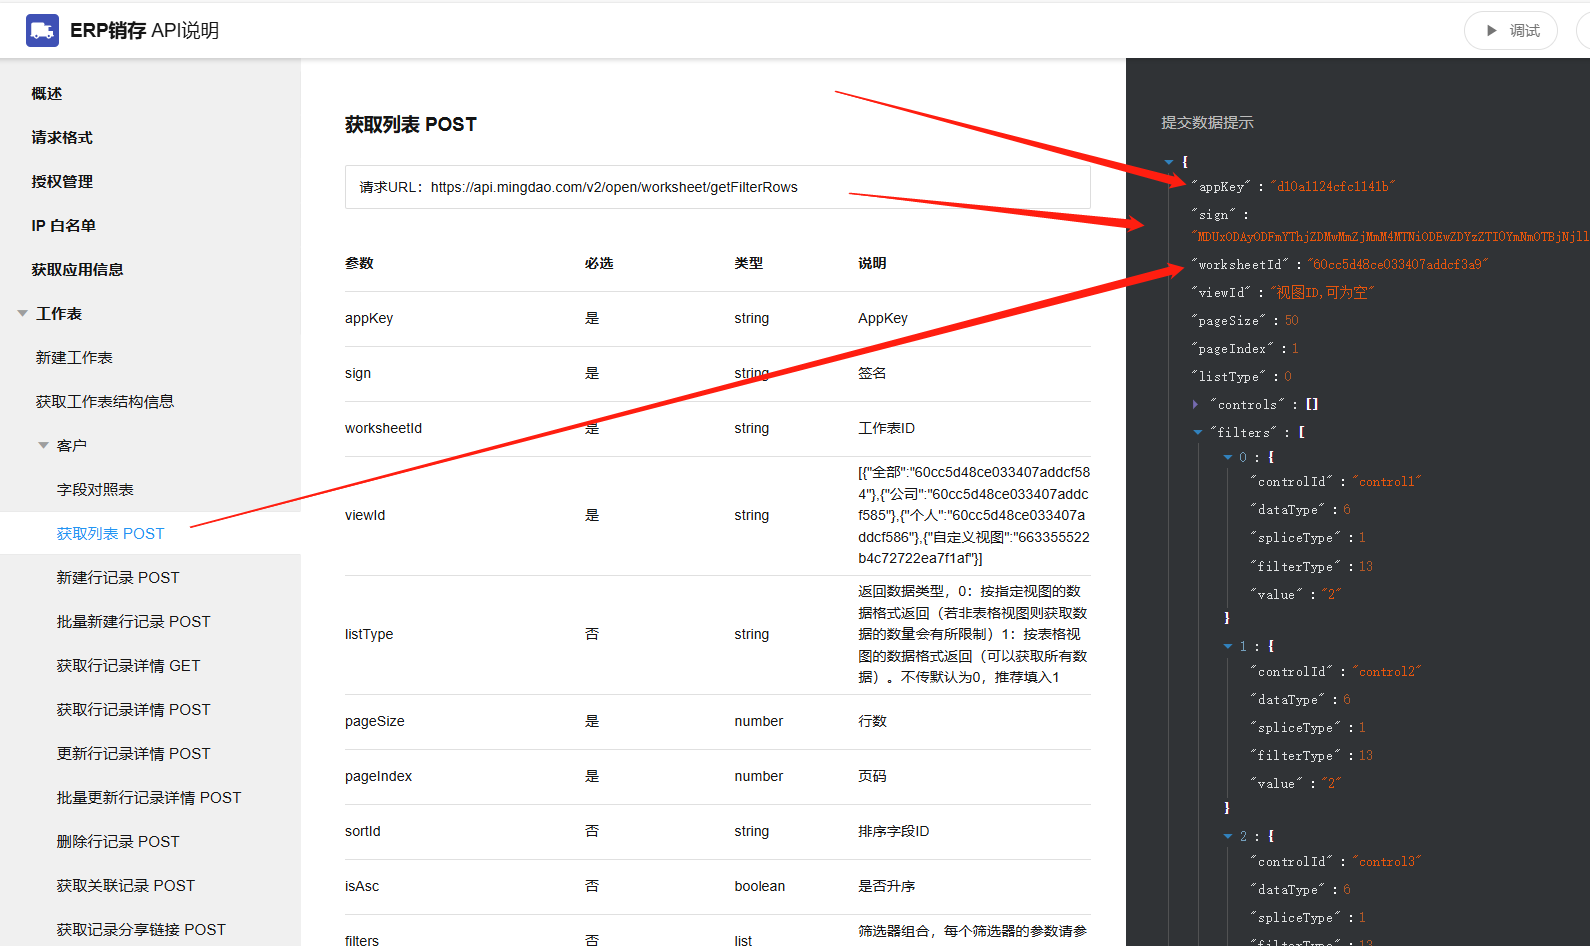The width and height of the screenshot is (1590, 946).
Task: Go to IP 白名单 page
Action: click(x=64, y=226)
